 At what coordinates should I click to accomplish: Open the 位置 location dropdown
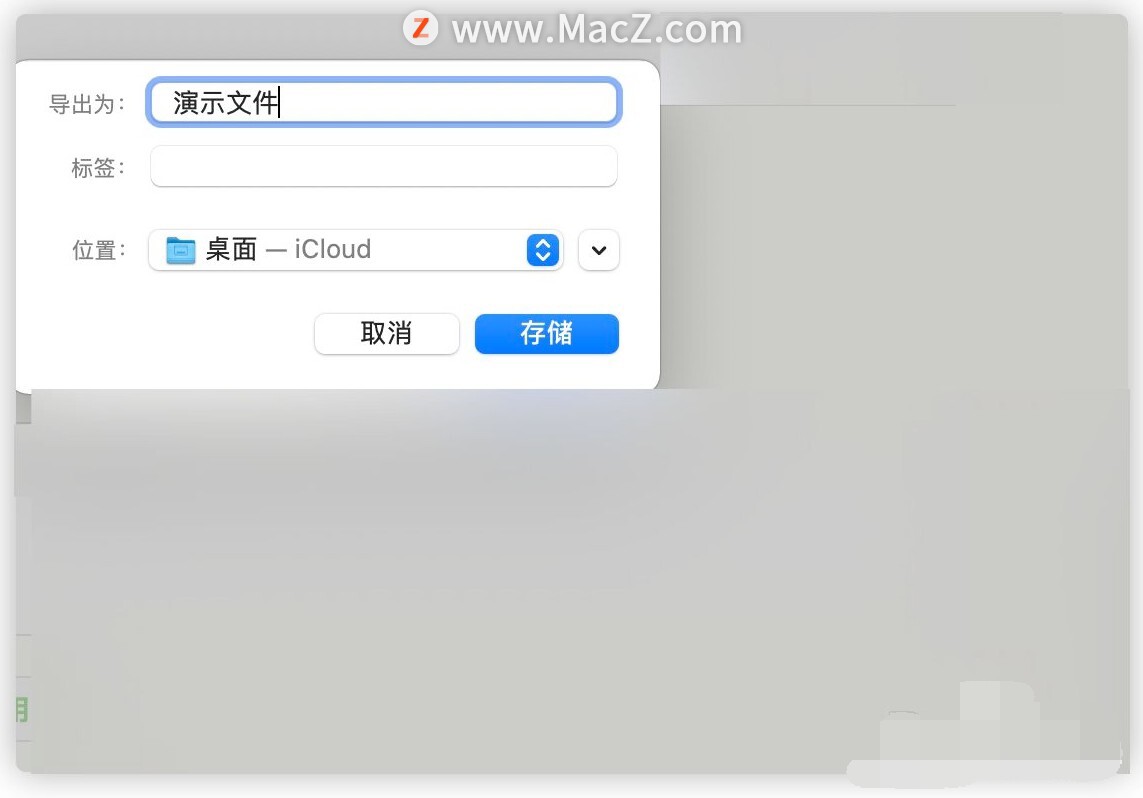[x=356, y=250]
